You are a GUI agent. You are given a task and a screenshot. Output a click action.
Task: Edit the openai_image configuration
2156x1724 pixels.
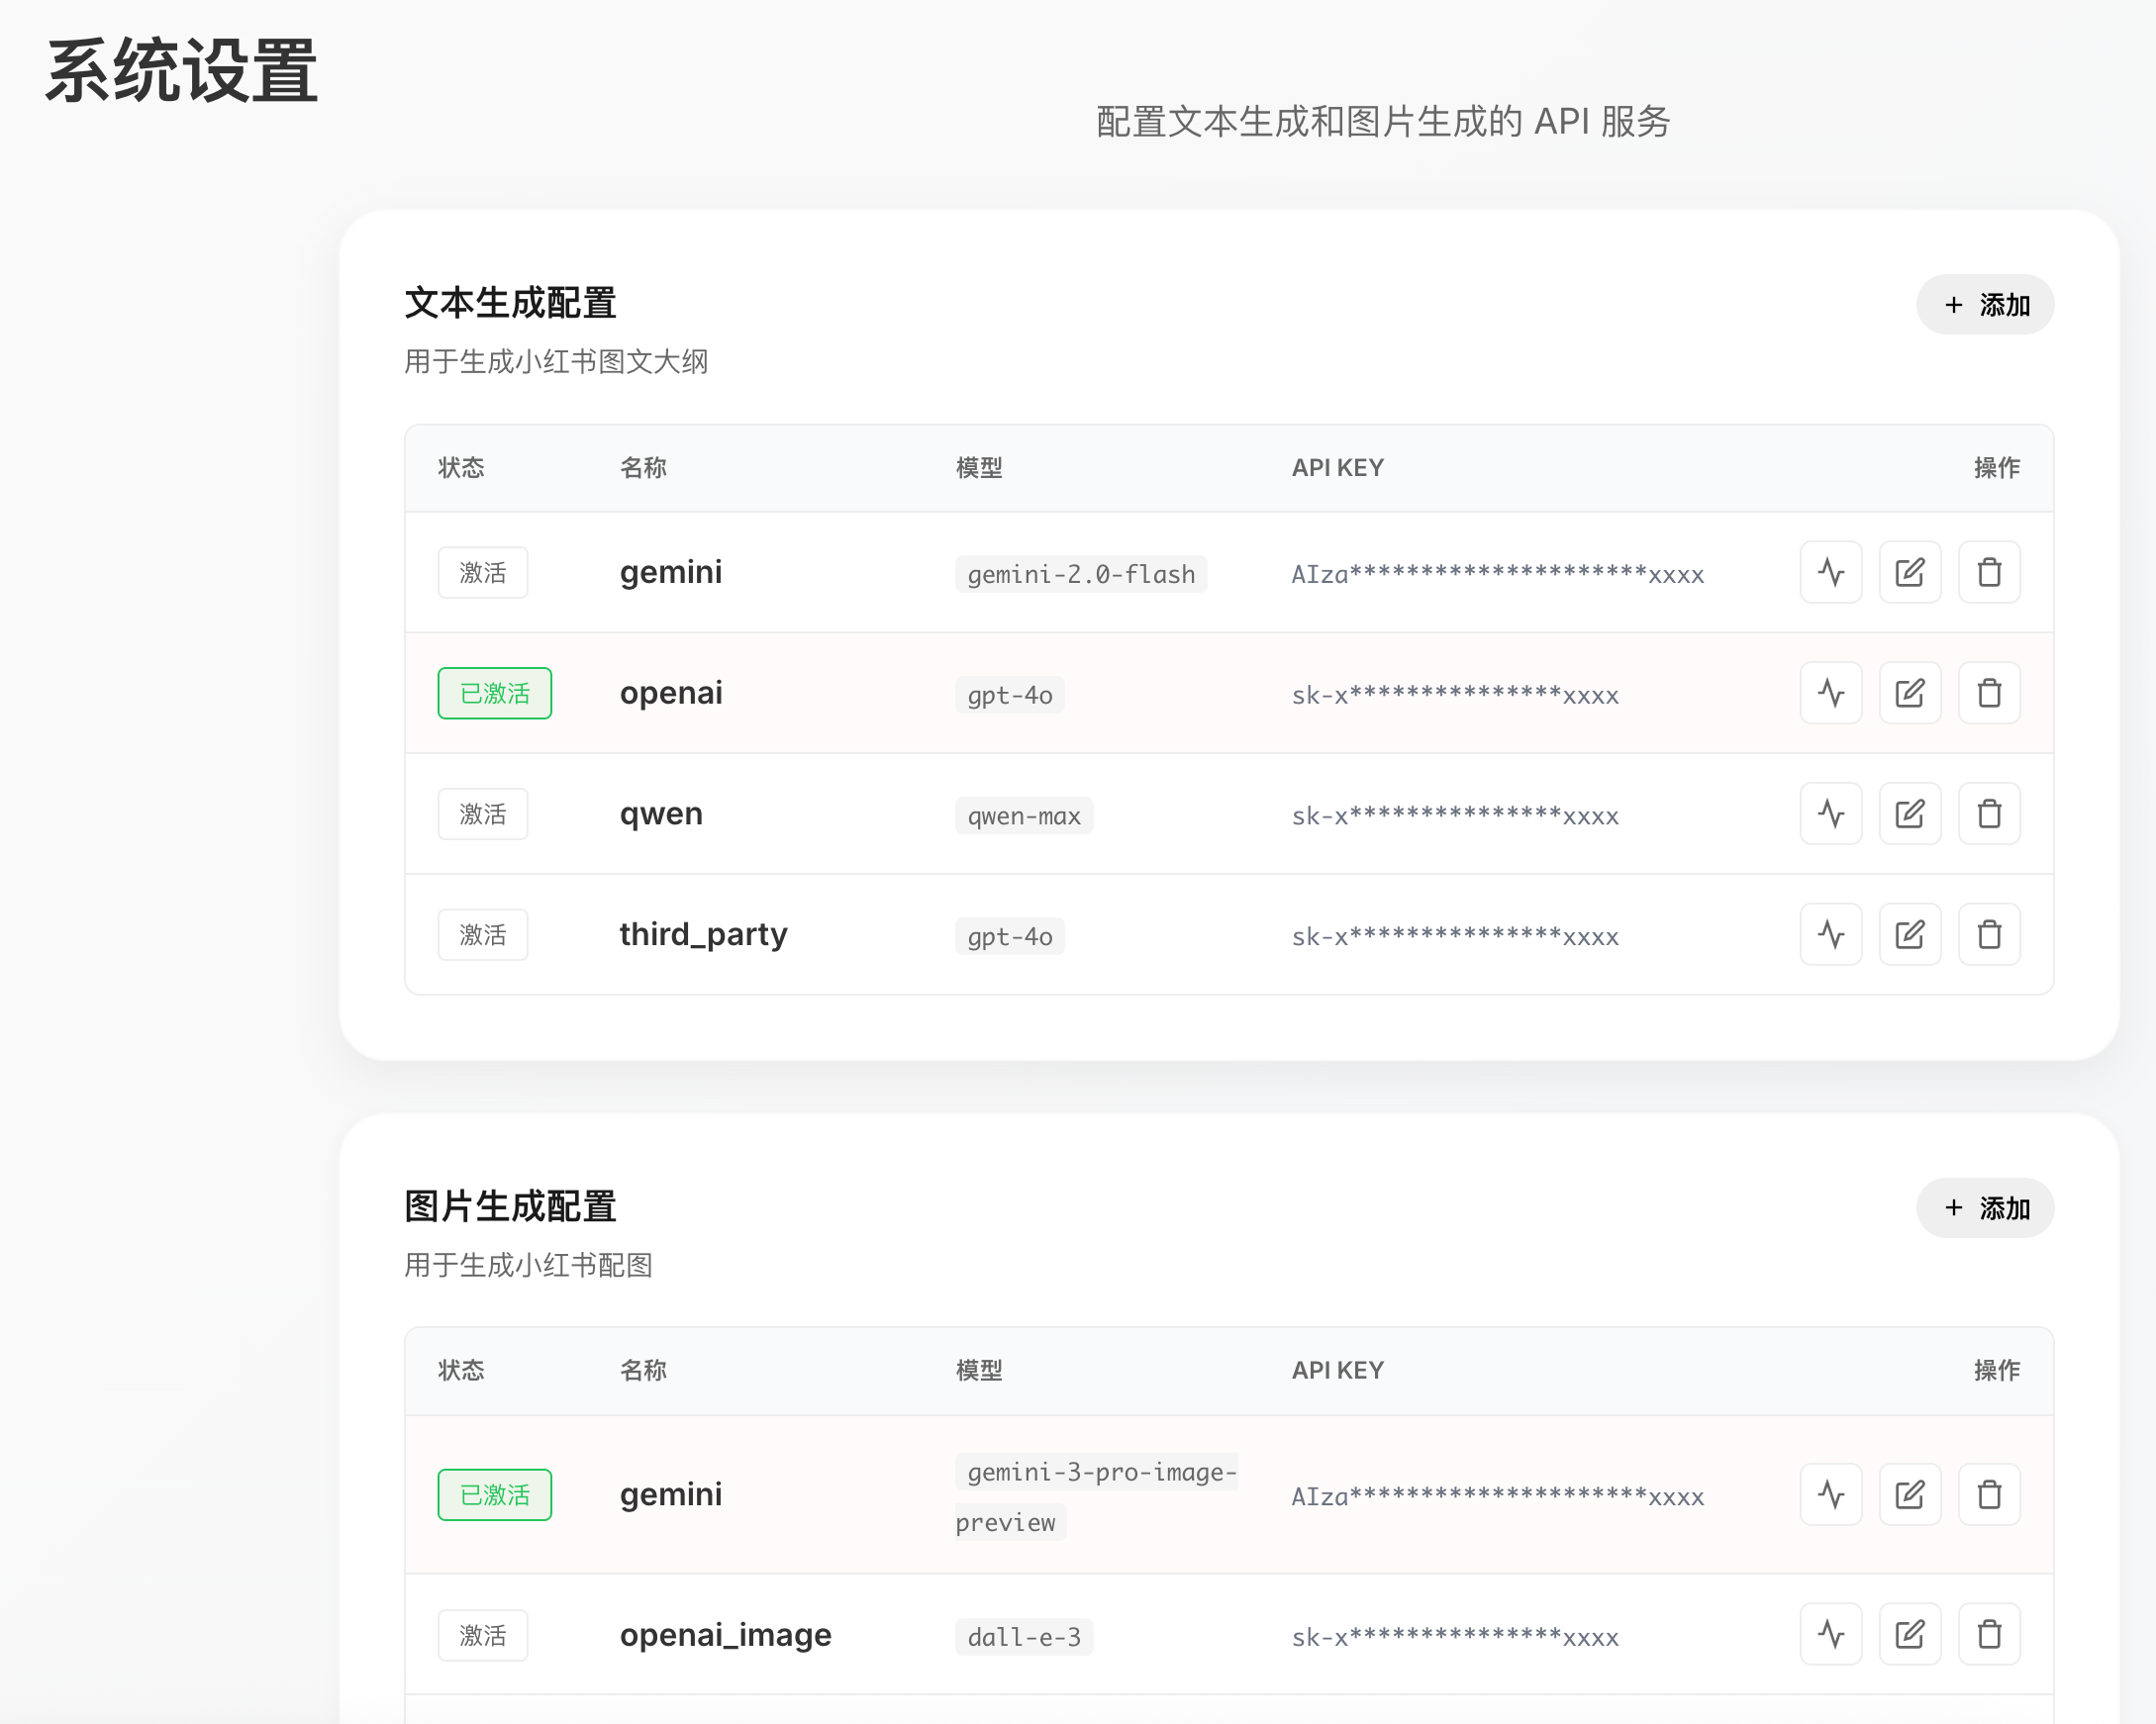[1909, 1634]
